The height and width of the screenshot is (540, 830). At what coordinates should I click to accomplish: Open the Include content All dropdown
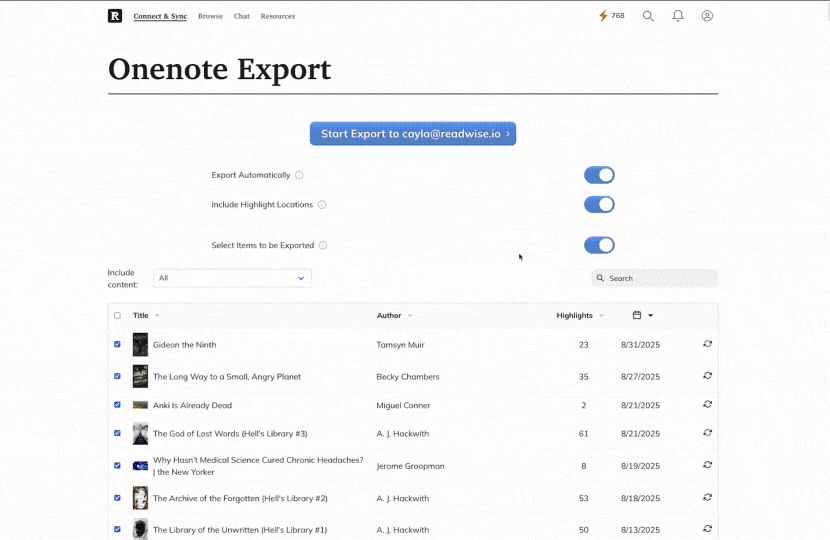pyautogui.click(x=232, y=278)
